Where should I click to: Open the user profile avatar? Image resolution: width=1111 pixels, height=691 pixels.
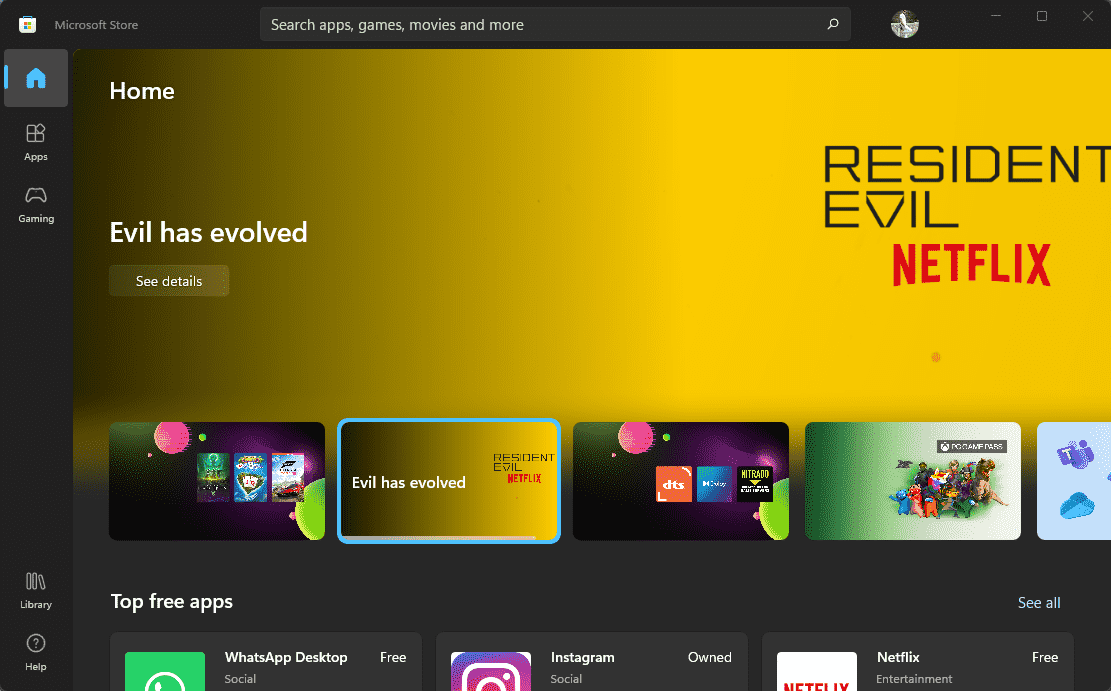click(905, 24)
